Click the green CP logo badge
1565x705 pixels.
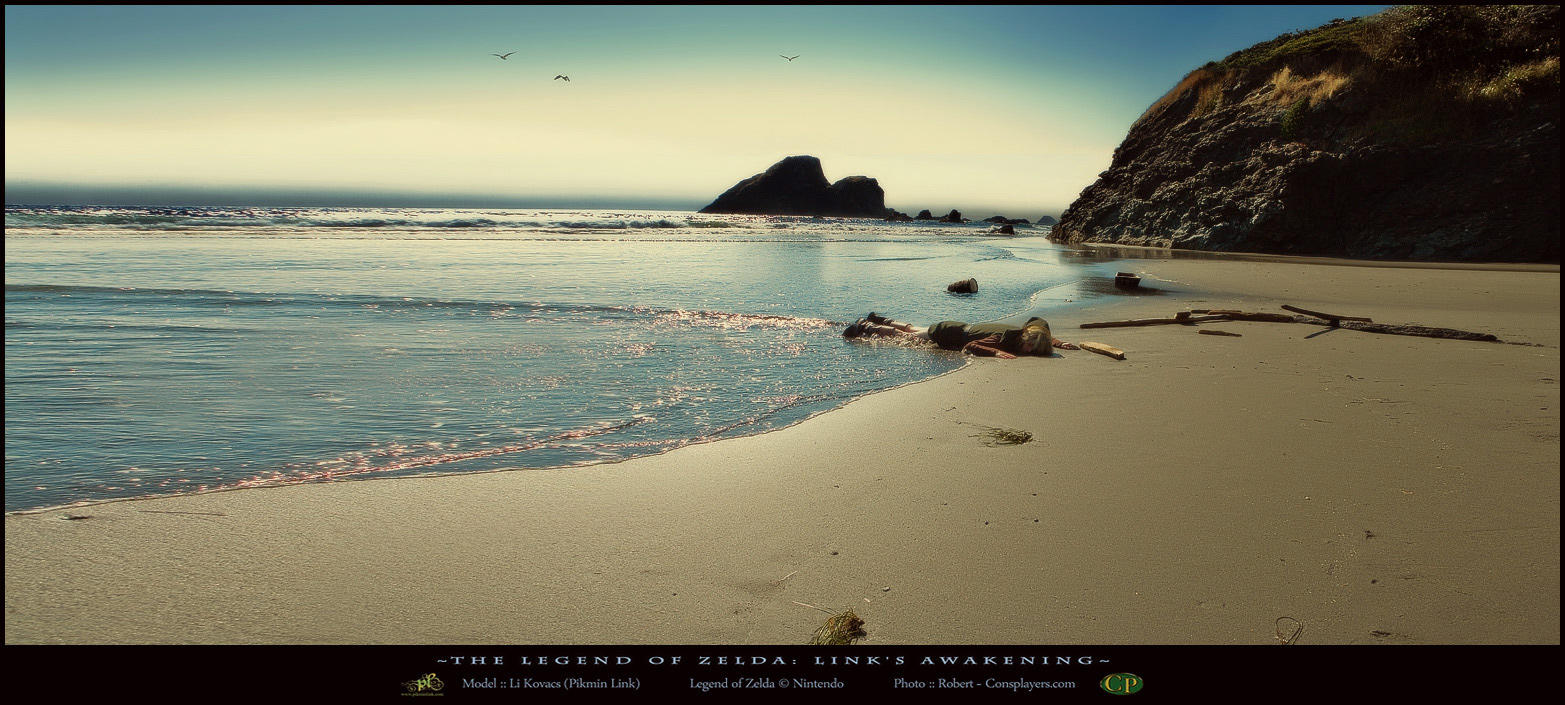coord(1121,684)
